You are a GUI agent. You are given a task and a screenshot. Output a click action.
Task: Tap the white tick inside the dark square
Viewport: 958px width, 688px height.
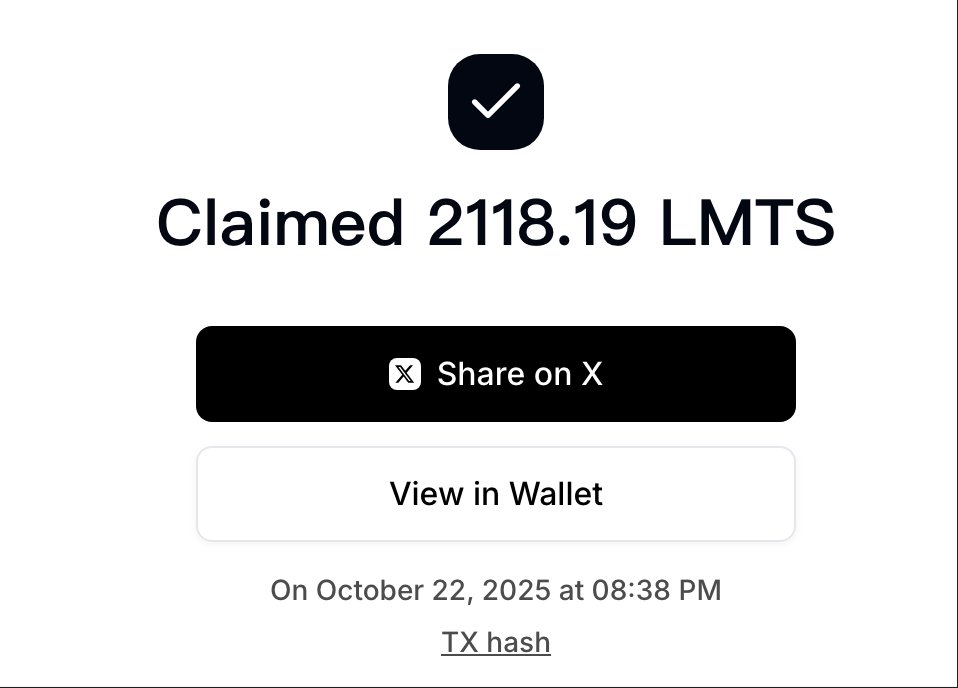click(x=495, y=101)
